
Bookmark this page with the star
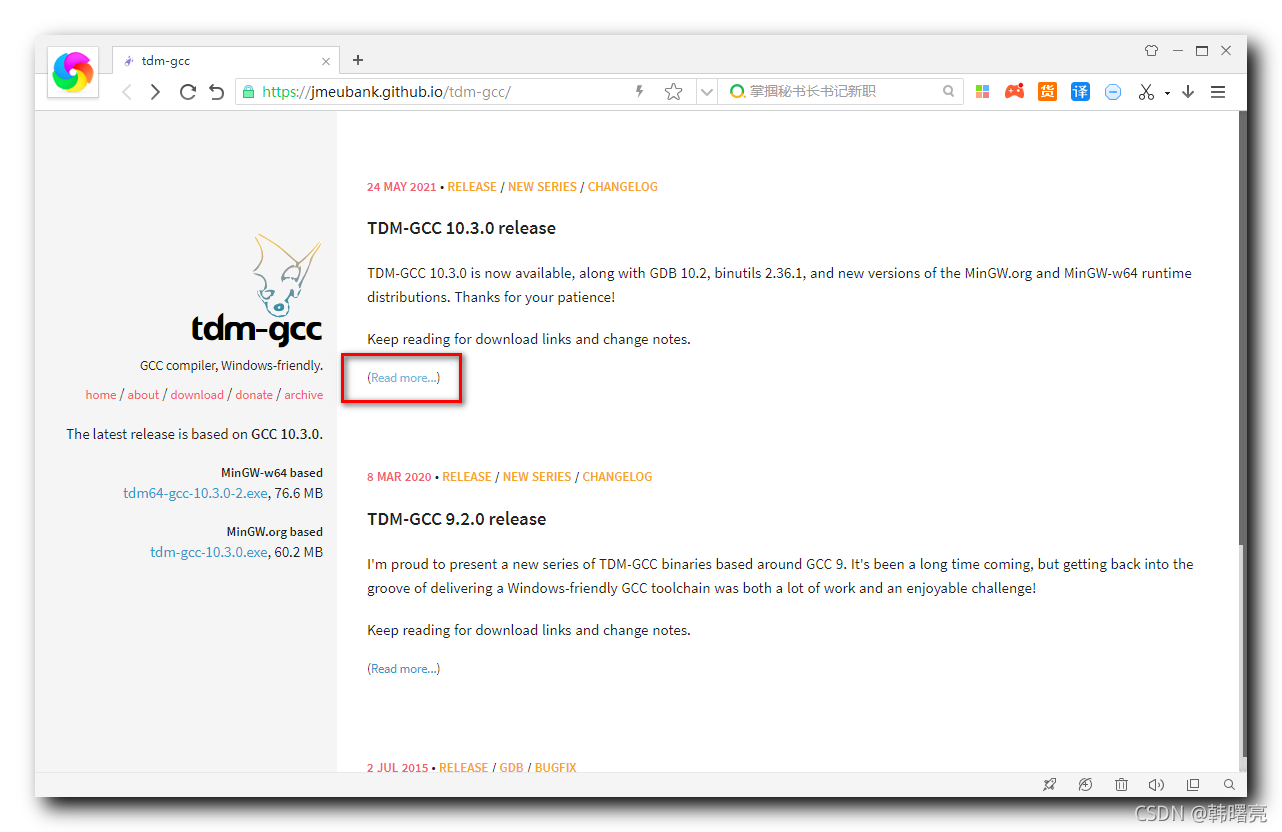(x=673, y=91)
